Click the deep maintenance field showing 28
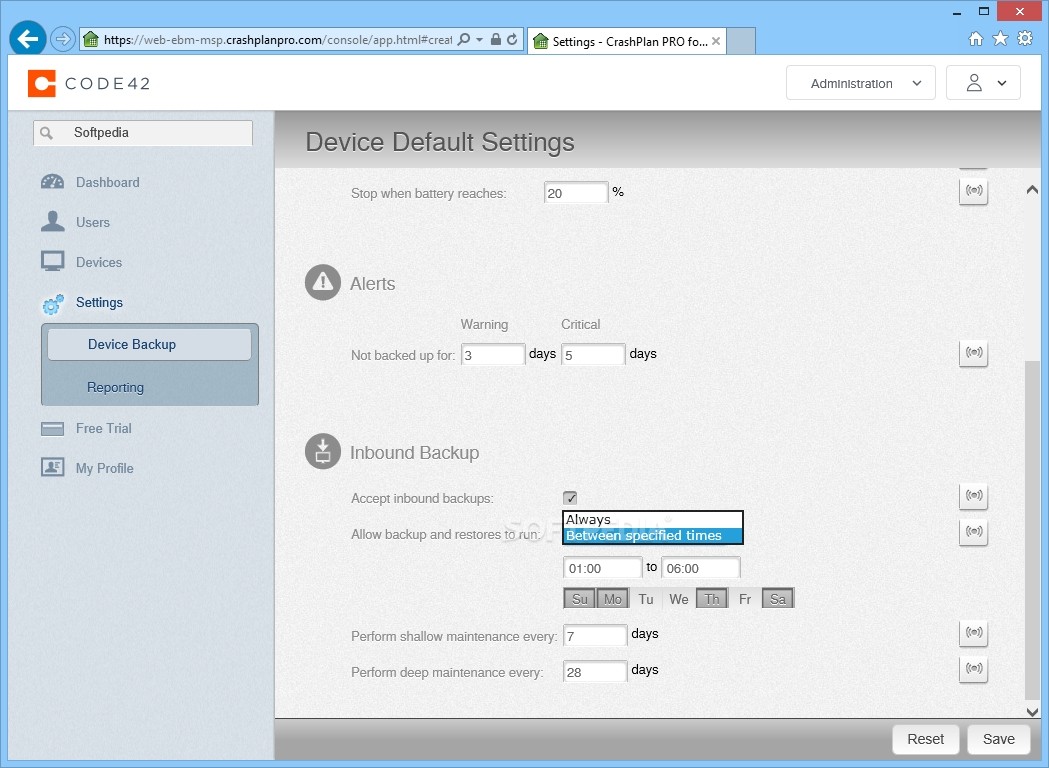The image size is (1049, 768). (x=595, y=672)
